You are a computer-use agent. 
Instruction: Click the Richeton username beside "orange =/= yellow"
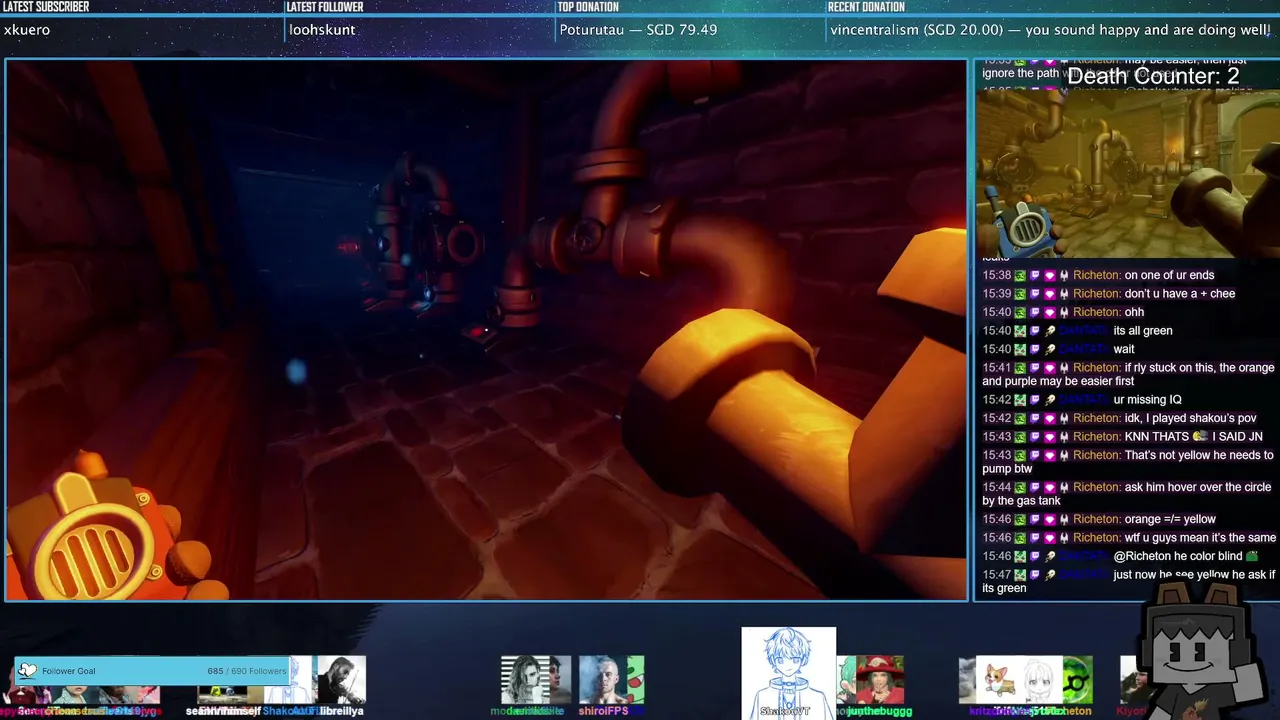coord(1096,520)
